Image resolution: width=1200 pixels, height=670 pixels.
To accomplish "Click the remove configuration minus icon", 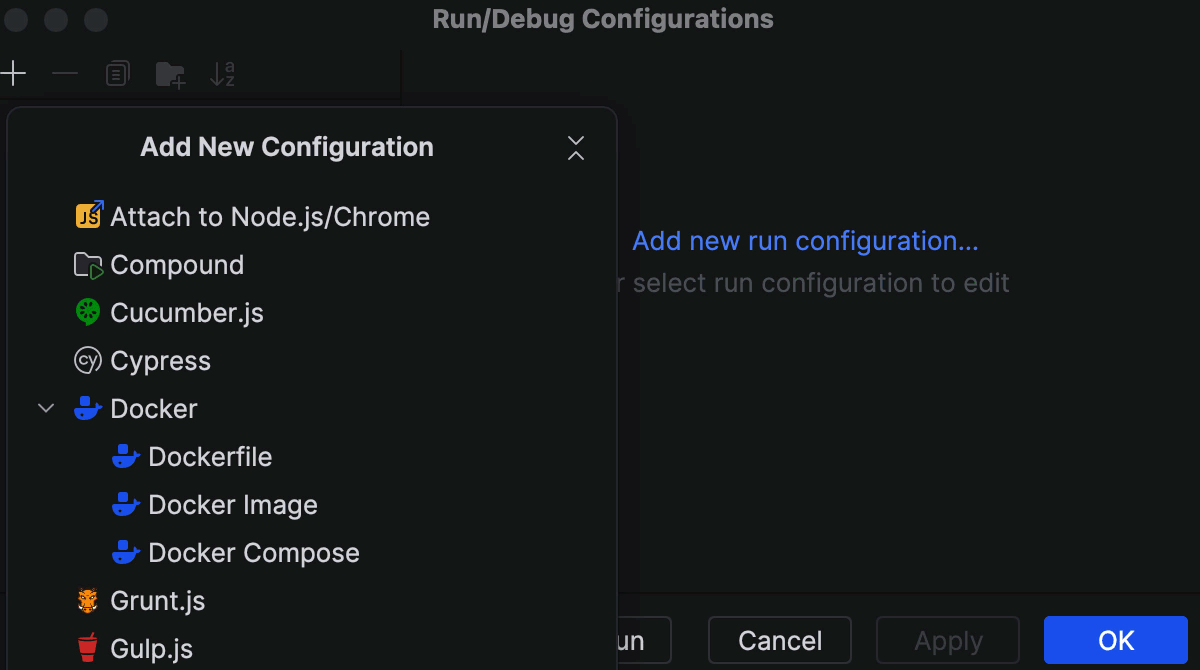I will pos(64,72).
